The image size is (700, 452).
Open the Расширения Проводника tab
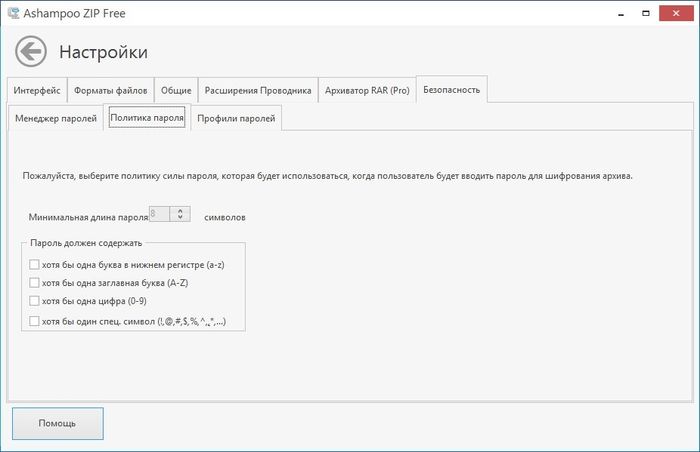257,90
